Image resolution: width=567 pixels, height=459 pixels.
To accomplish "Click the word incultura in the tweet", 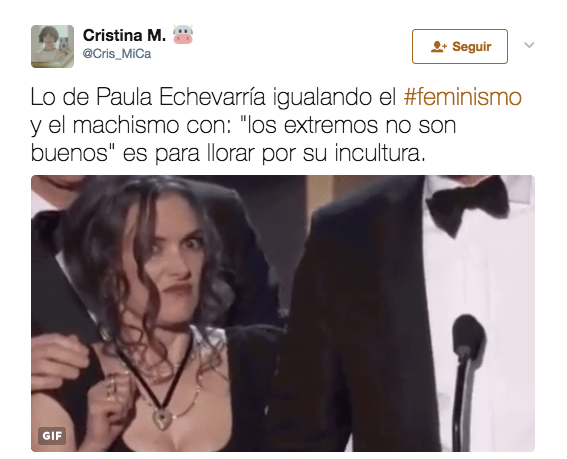I will pos(380,153).
